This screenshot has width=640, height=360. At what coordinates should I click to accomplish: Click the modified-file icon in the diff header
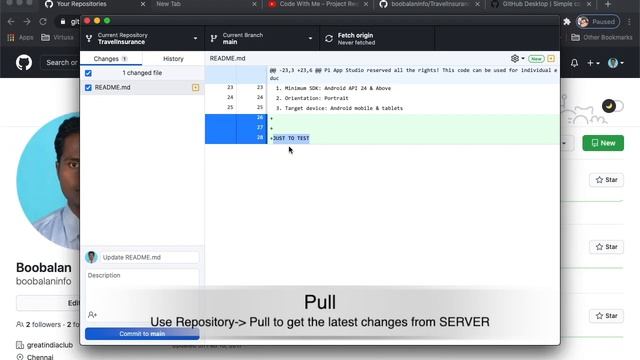click(x=551, y=59)
